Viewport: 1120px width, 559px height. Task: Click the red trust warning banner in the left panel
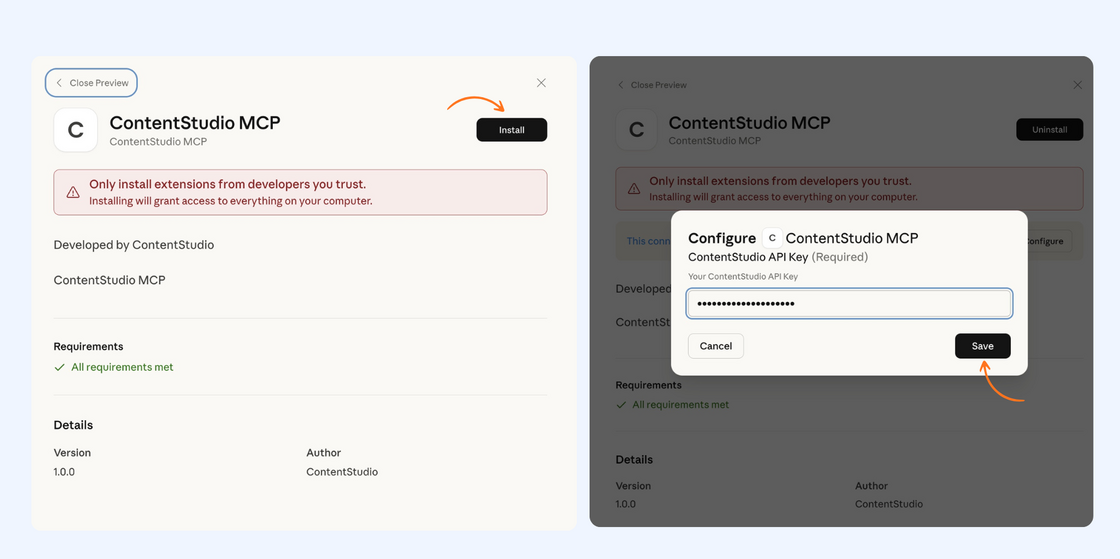(300, 192)
